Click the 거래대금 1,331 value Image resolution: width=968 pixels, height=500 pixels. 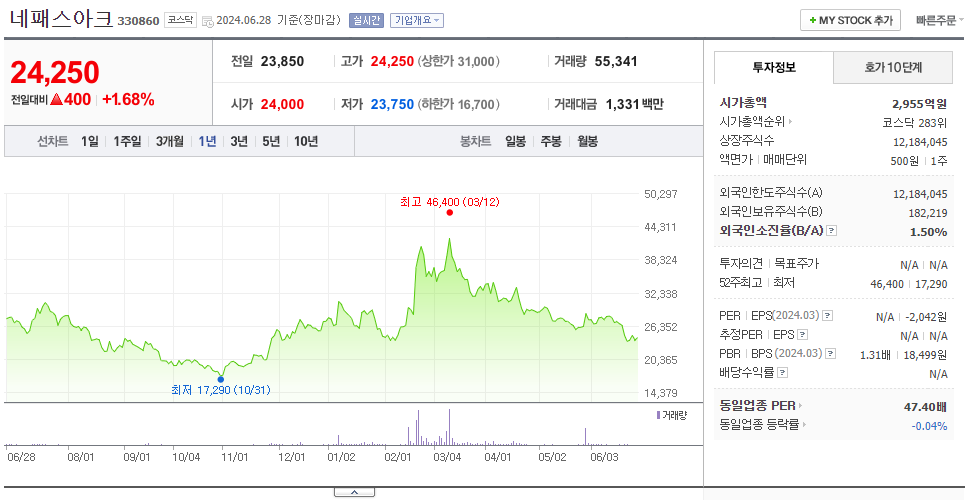click(622, 104)
